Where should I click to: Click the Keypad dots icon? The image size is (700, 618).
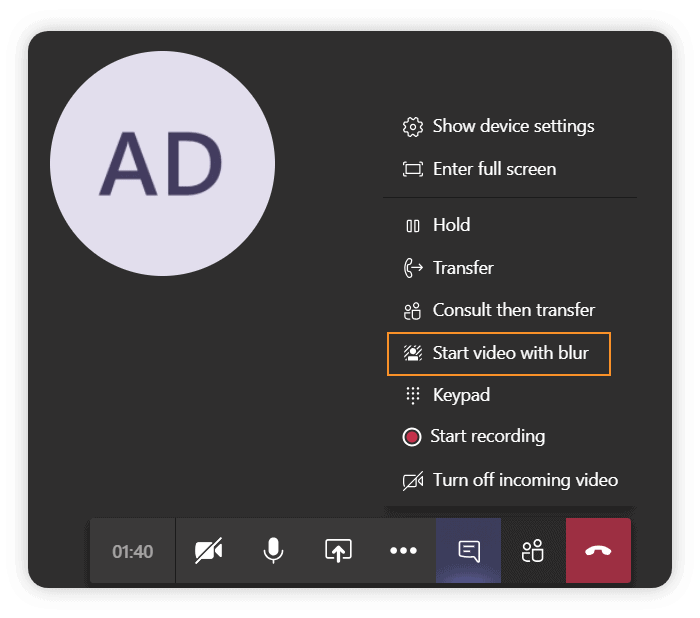(412, 395)
